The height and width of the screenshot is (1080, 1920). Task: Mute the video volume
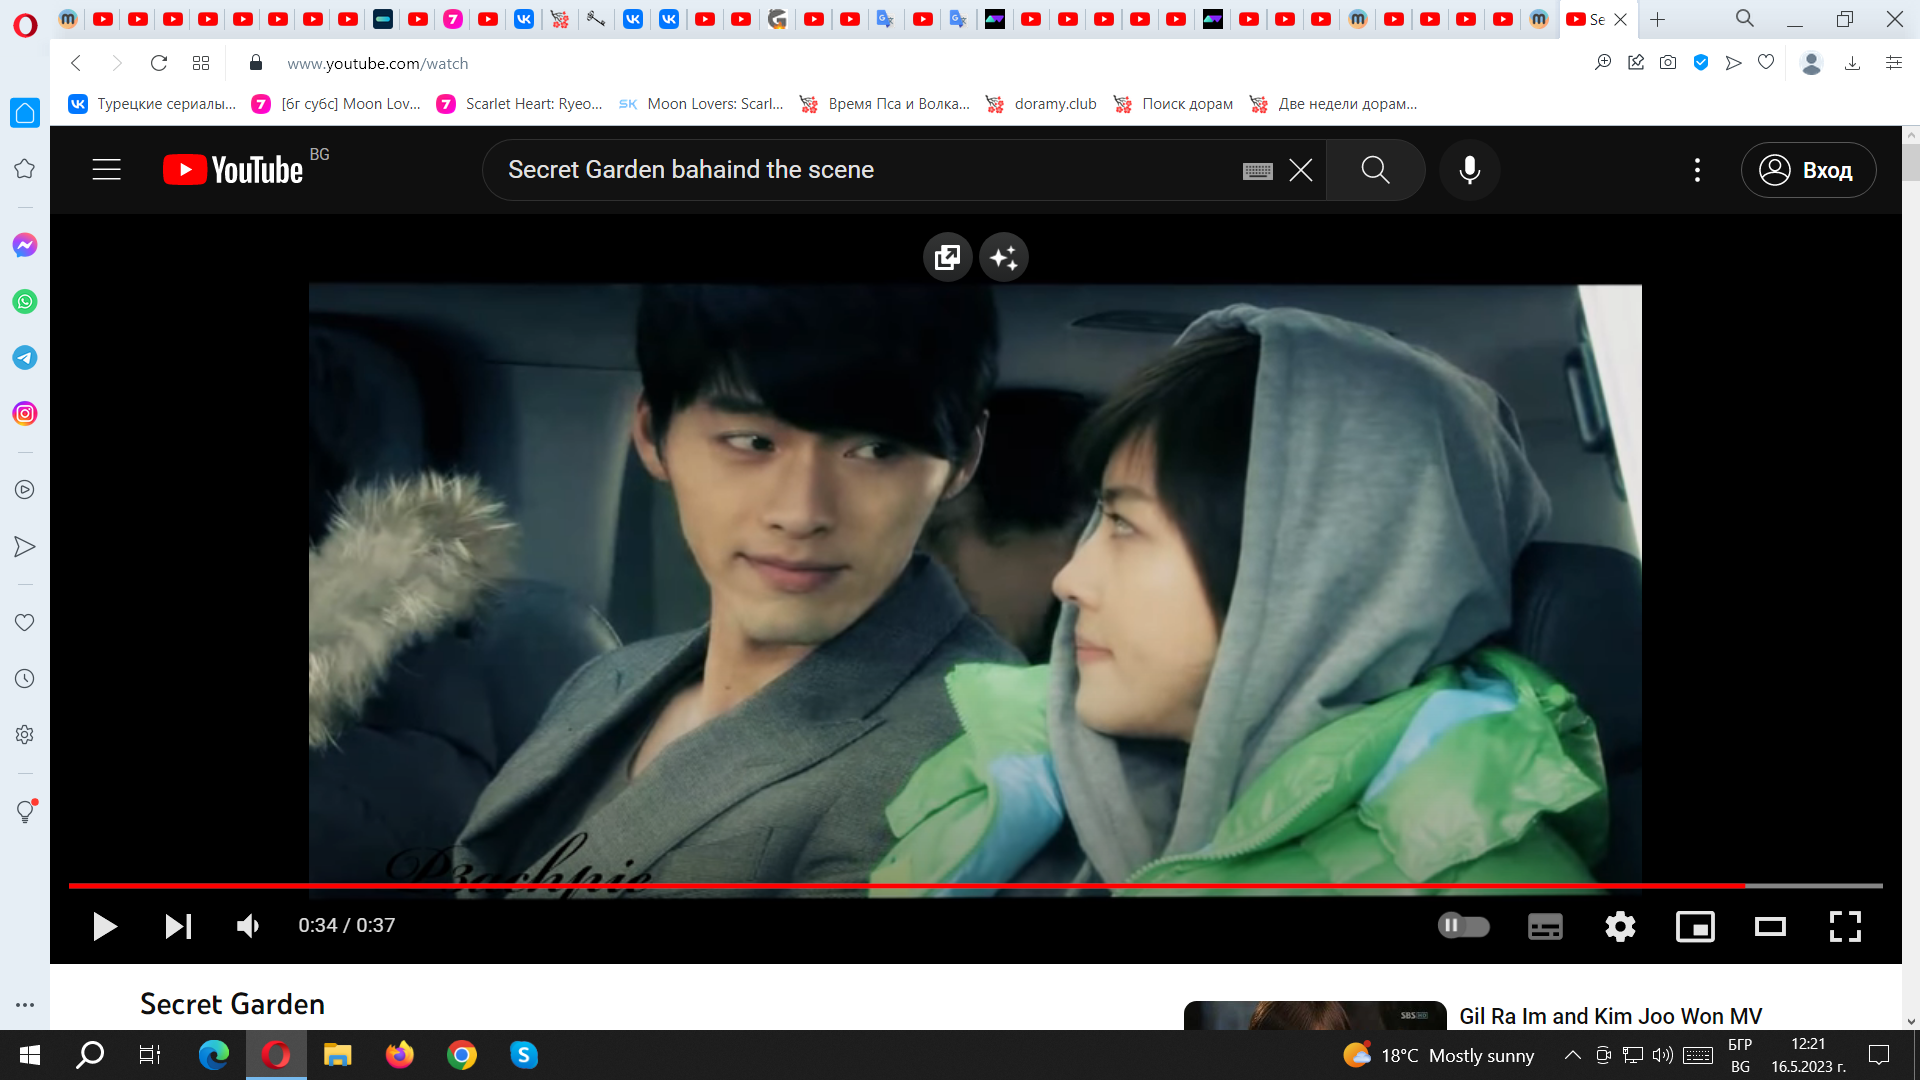248,927
